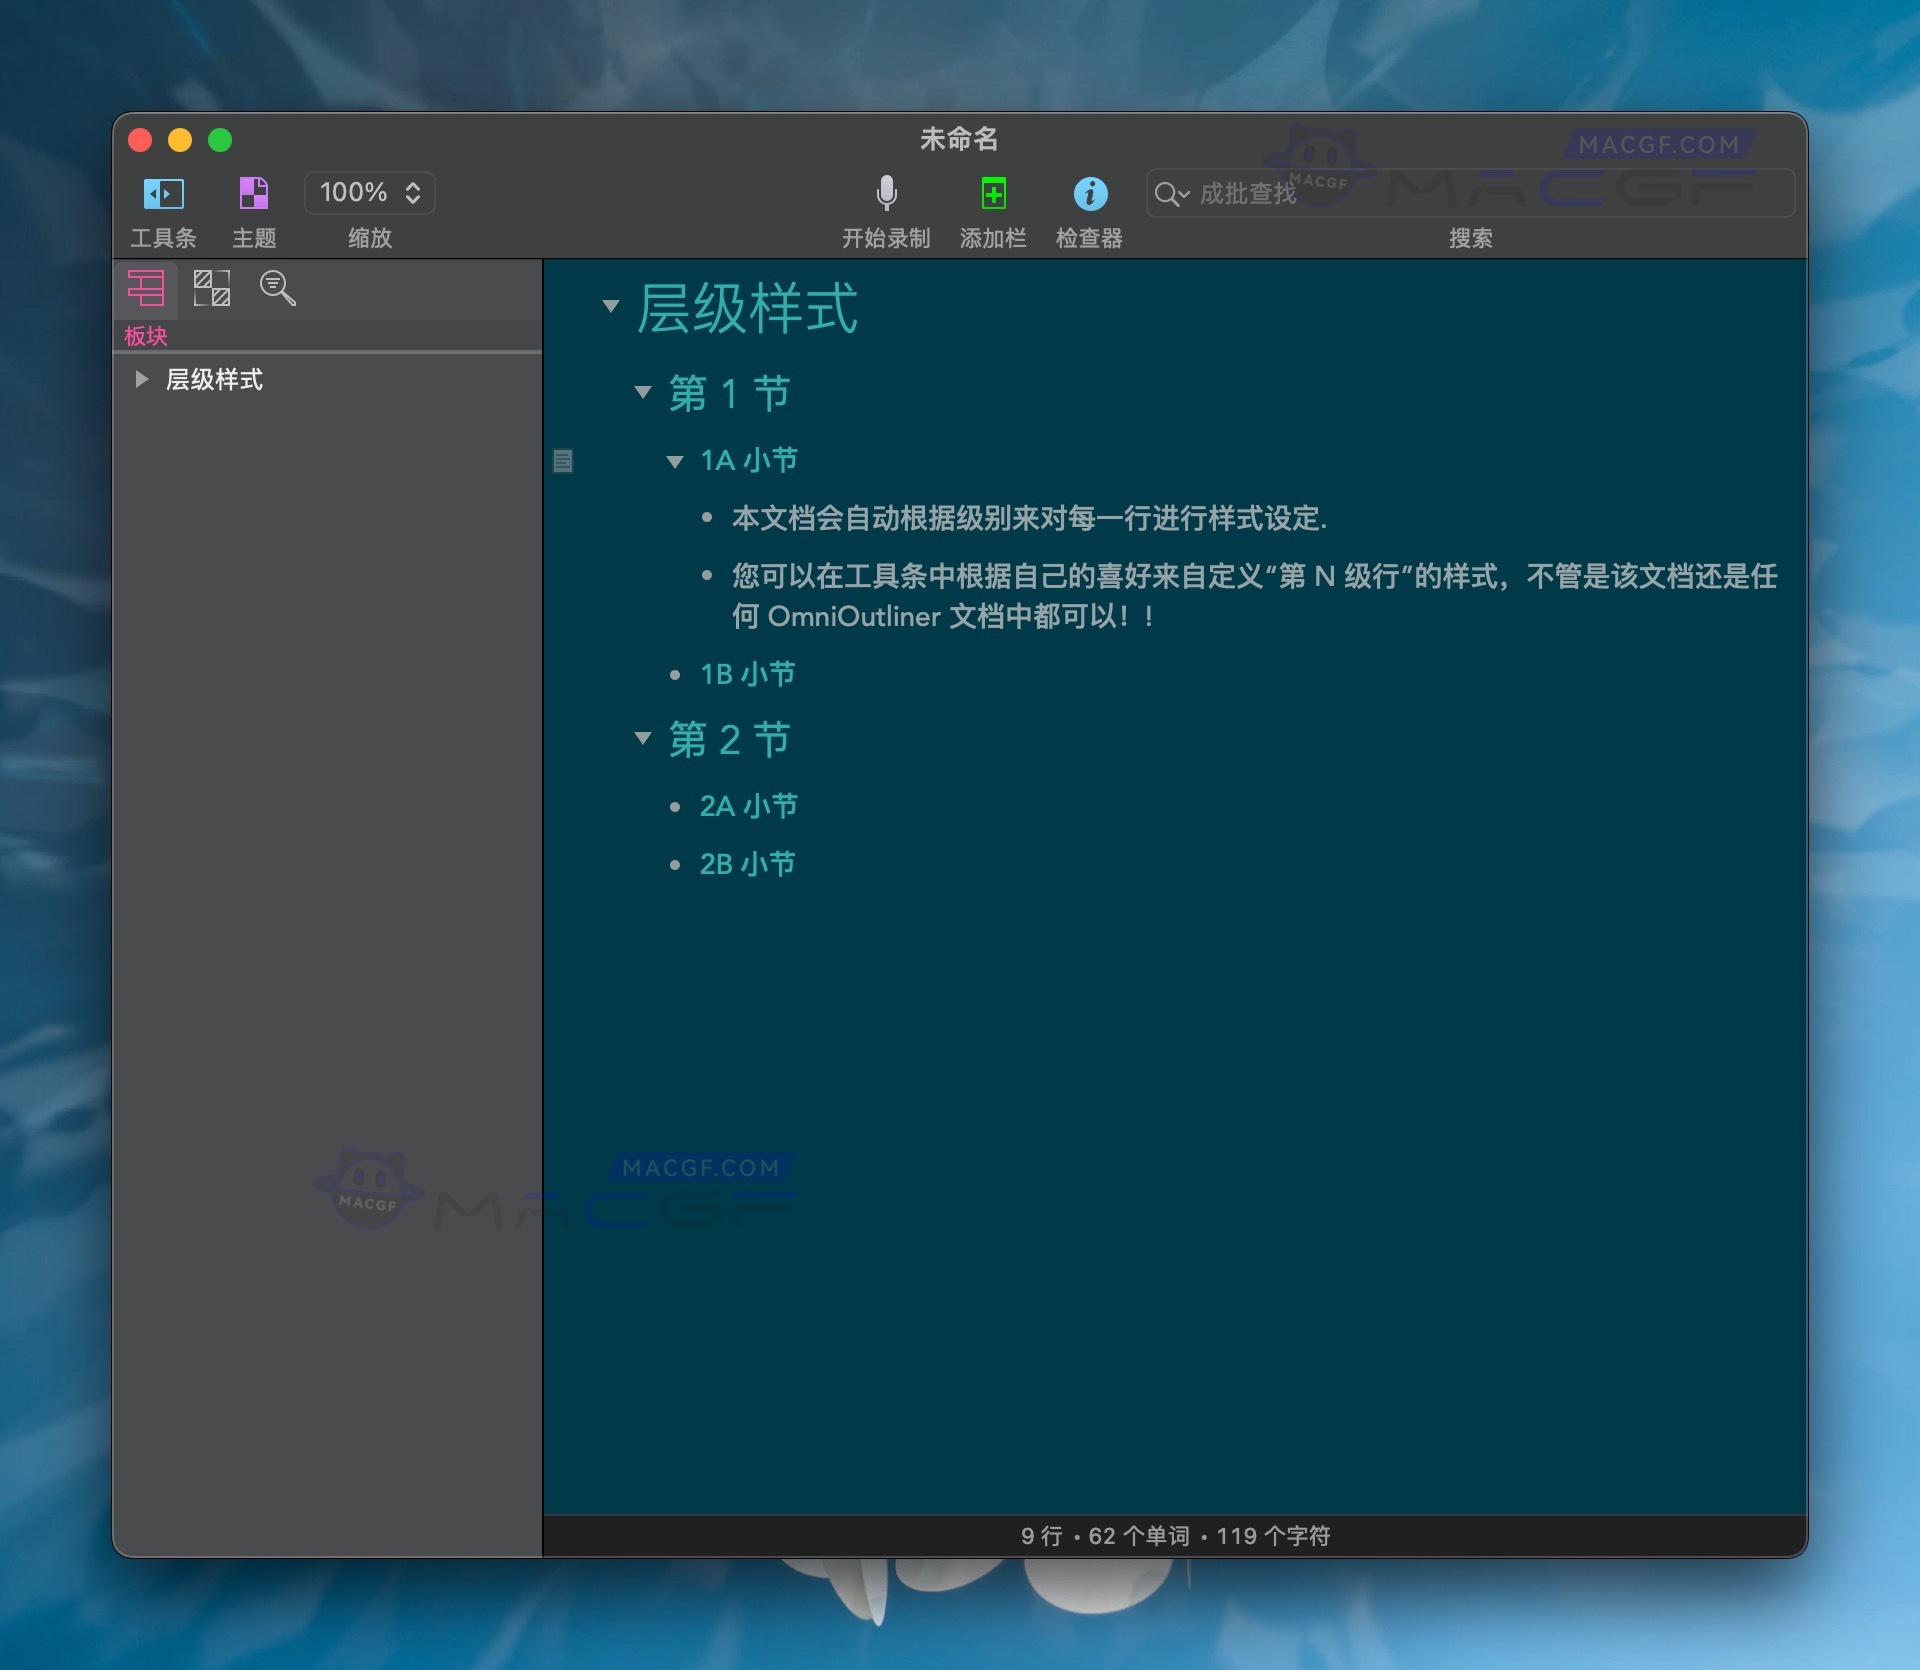Viewport: 1920px width, 1670px height.
Task: Collapse the 层级样式 document title row
Action: 611,308
